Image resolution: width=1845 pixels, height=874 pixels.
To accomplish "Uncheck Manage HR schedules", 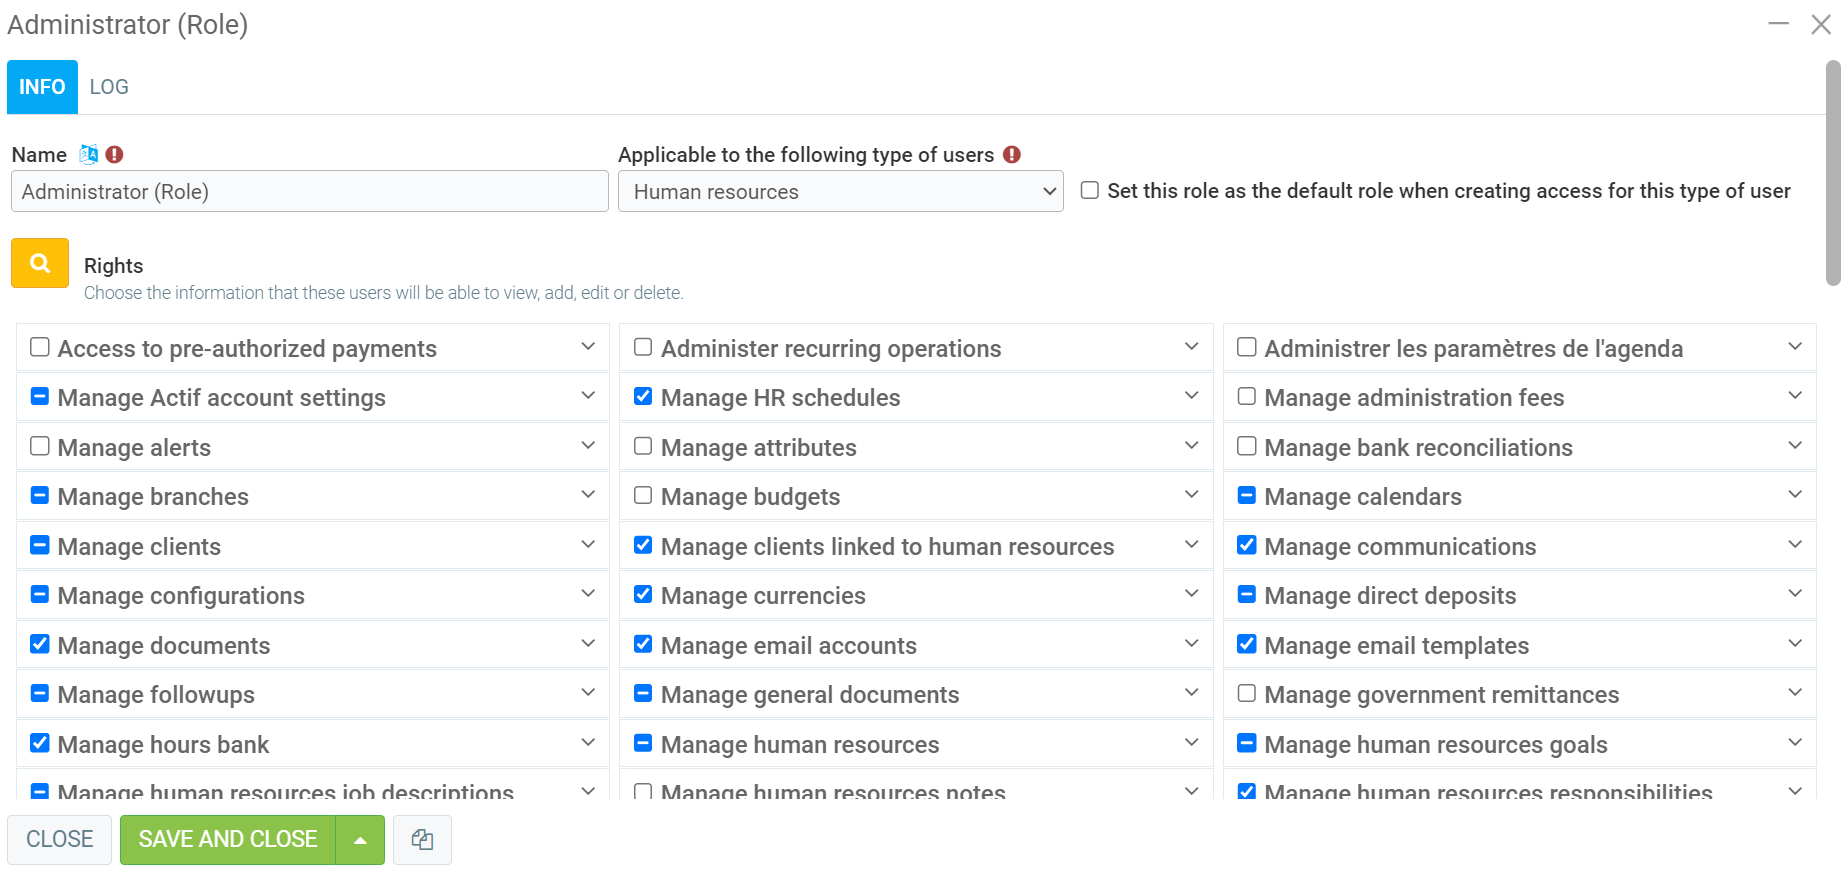I will pyautogui.click(x=643, y=397).
